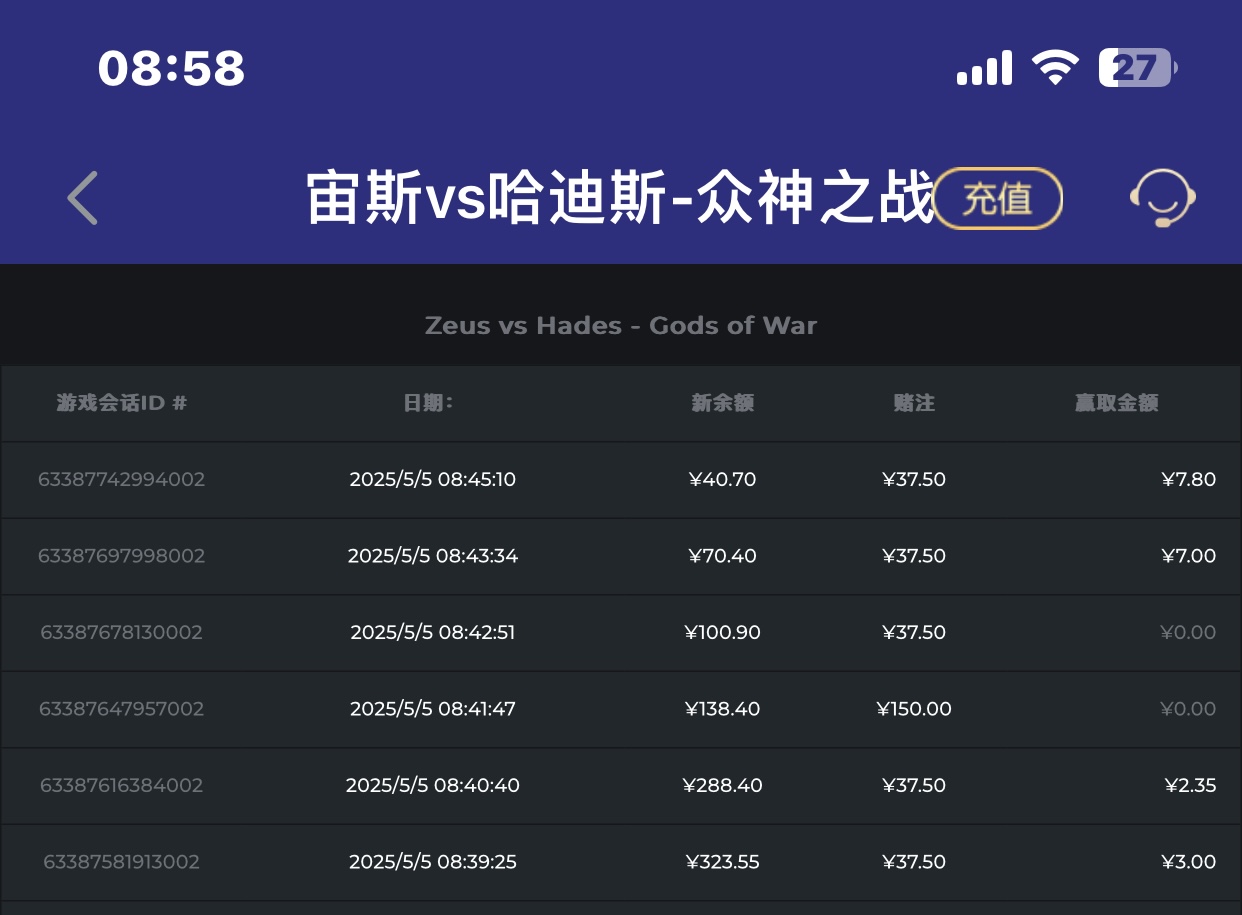This screenshot has height=915, width=1242.
Task: Open customer service headset icon
Action: point(1163,198)
